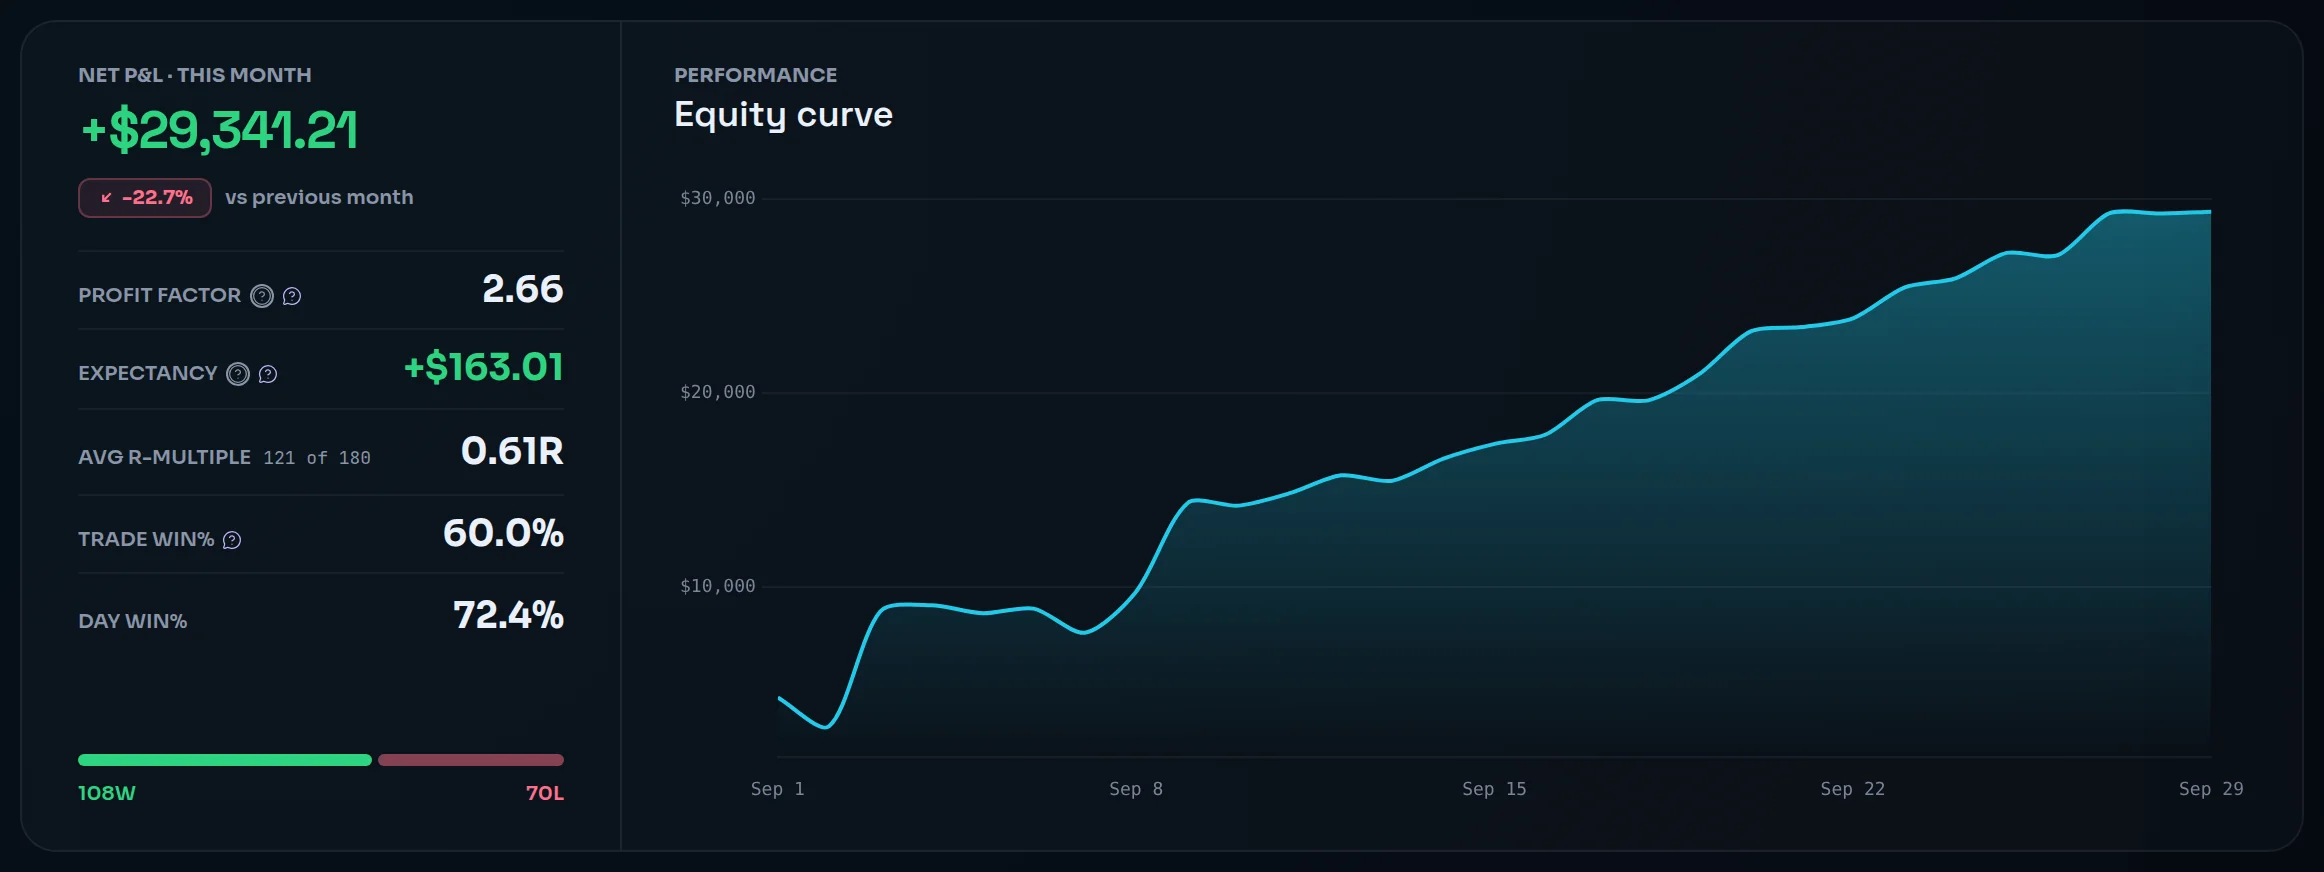Click the round help icon beside Profit Factor
This screenshot has height=872, width=2324.
click(262, 296)
